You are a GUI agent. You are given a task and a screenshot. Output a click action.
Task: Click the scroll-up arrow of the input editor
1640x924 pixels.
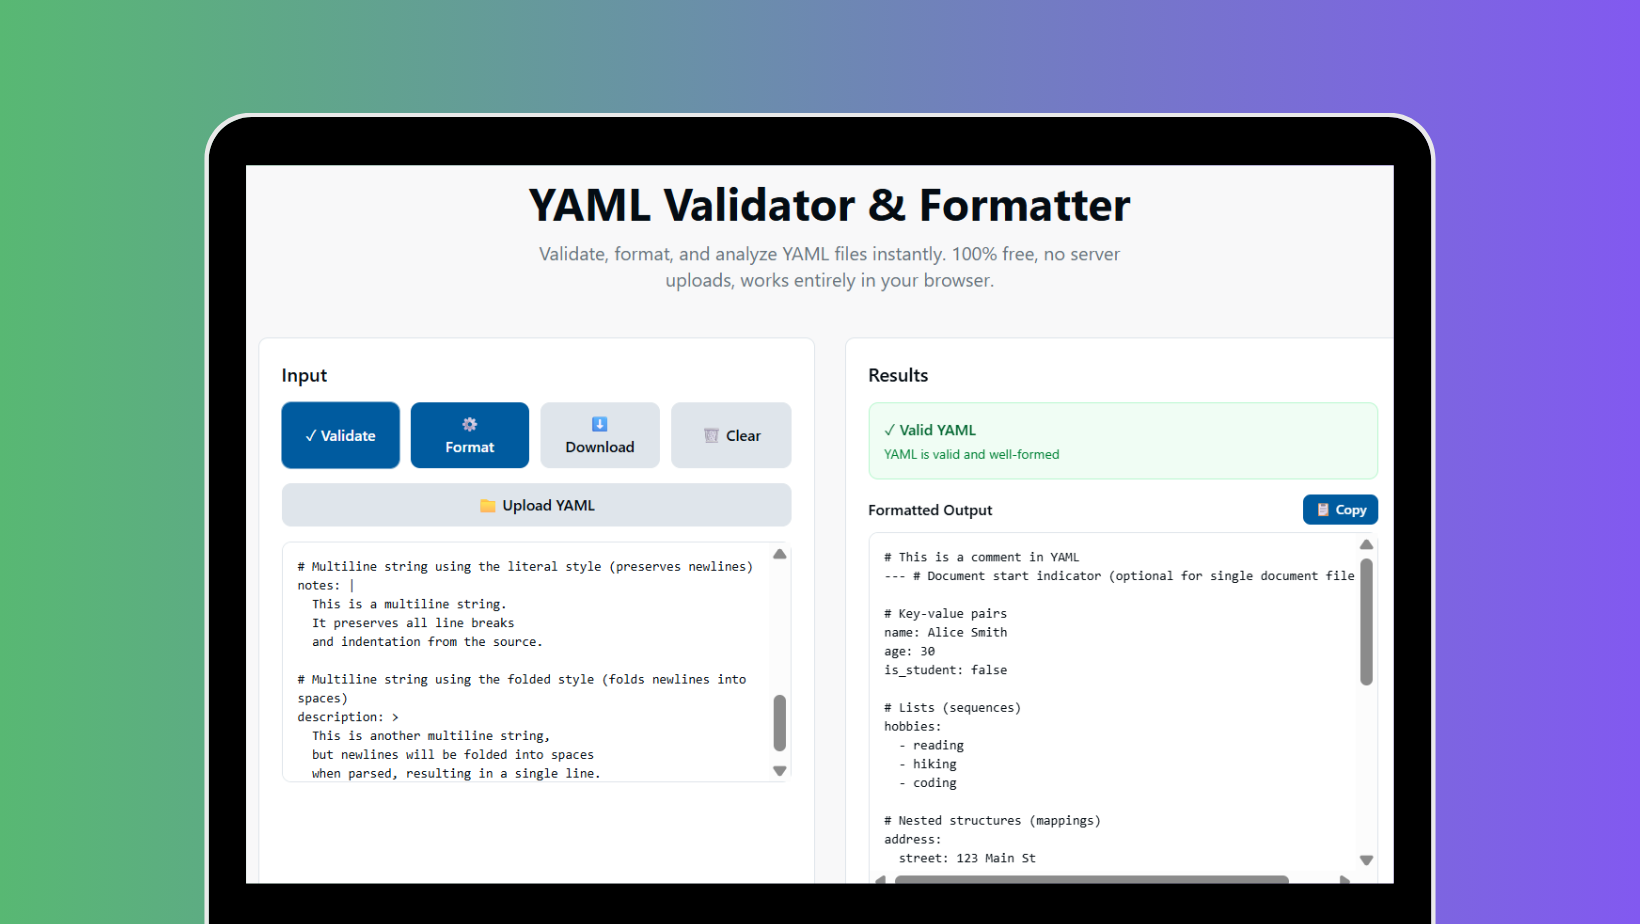pos(779,553)
